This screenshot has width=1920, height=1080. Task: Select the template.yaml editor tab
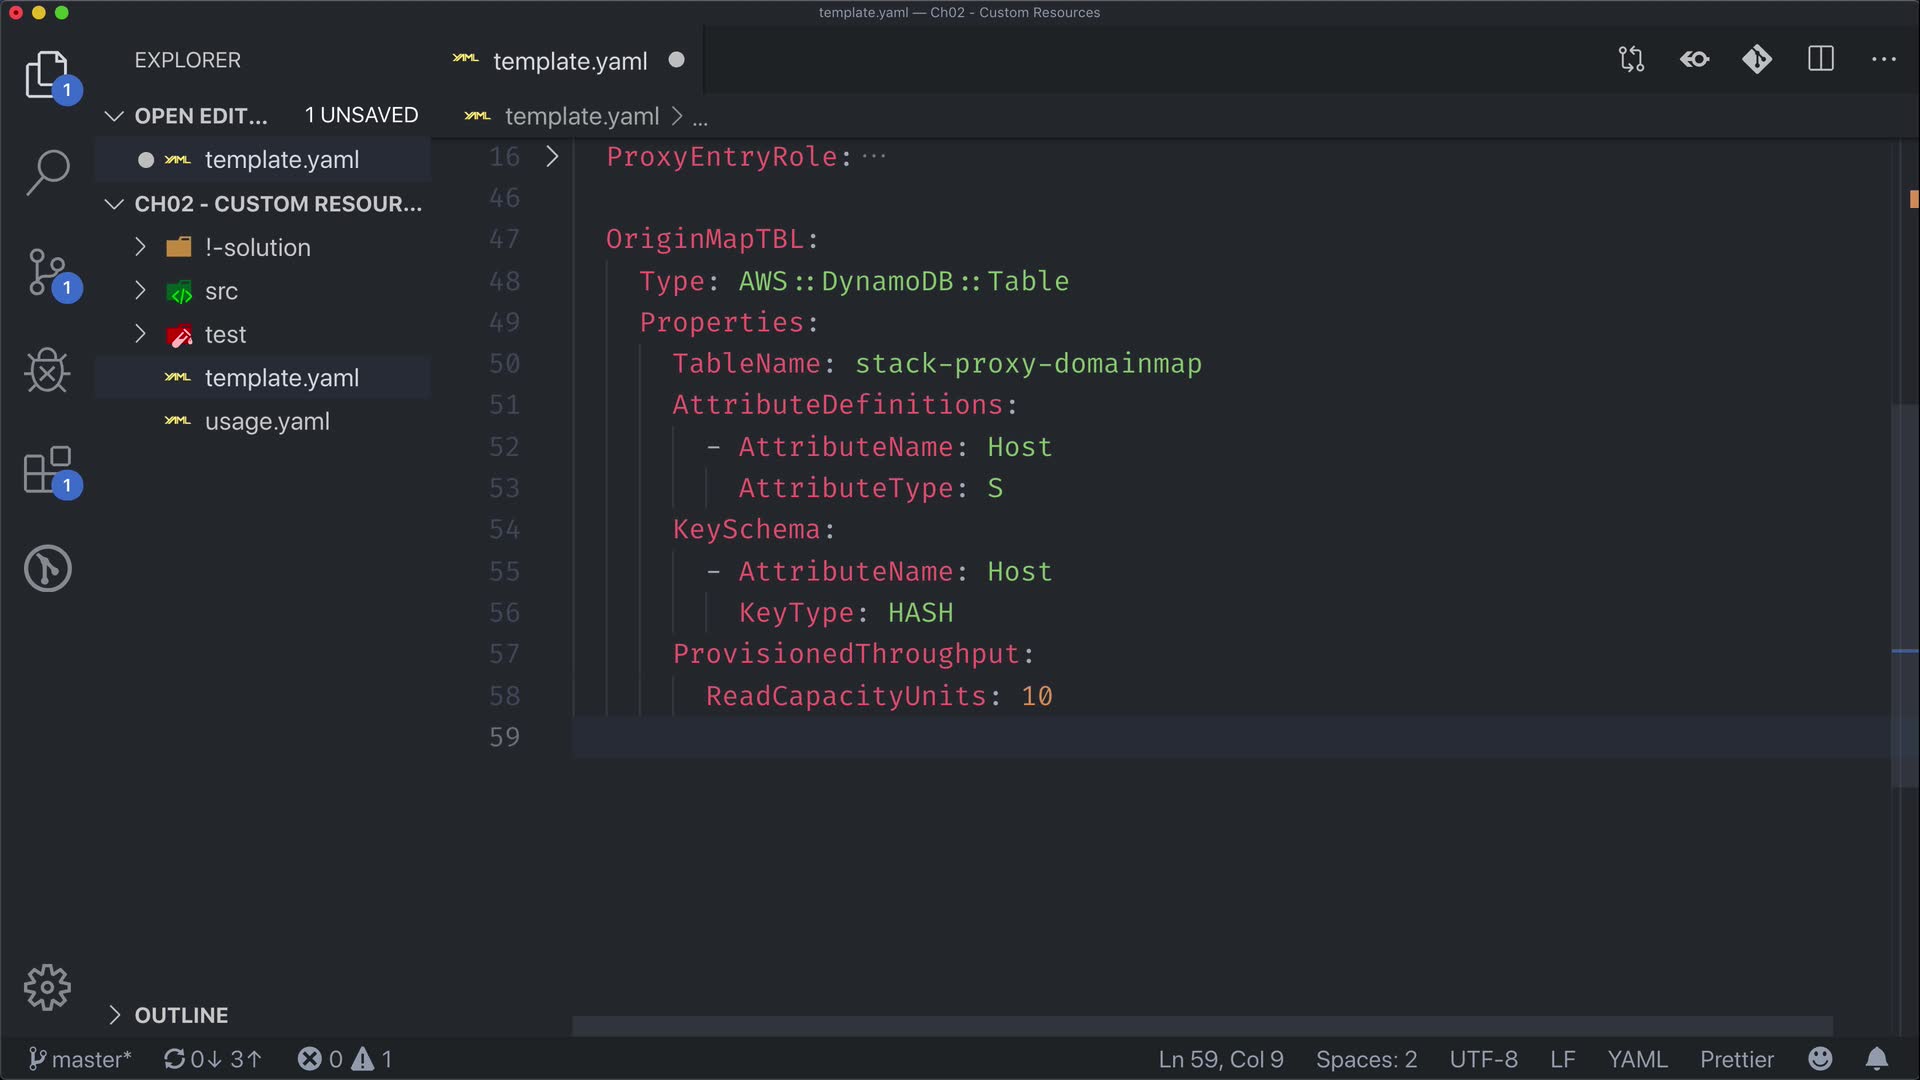point(569,61)
